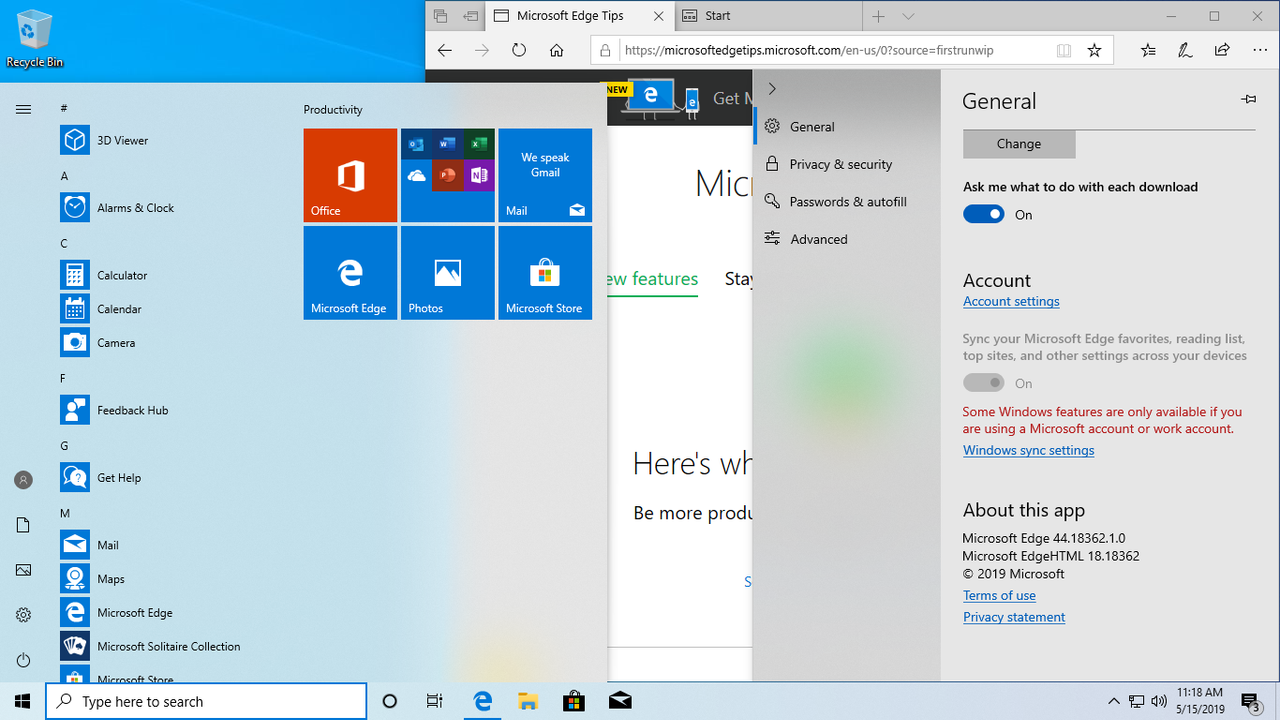Open Mail from the taskbar
The width and height of the screenshot is (1280, 720).
[x=620, y=701]
